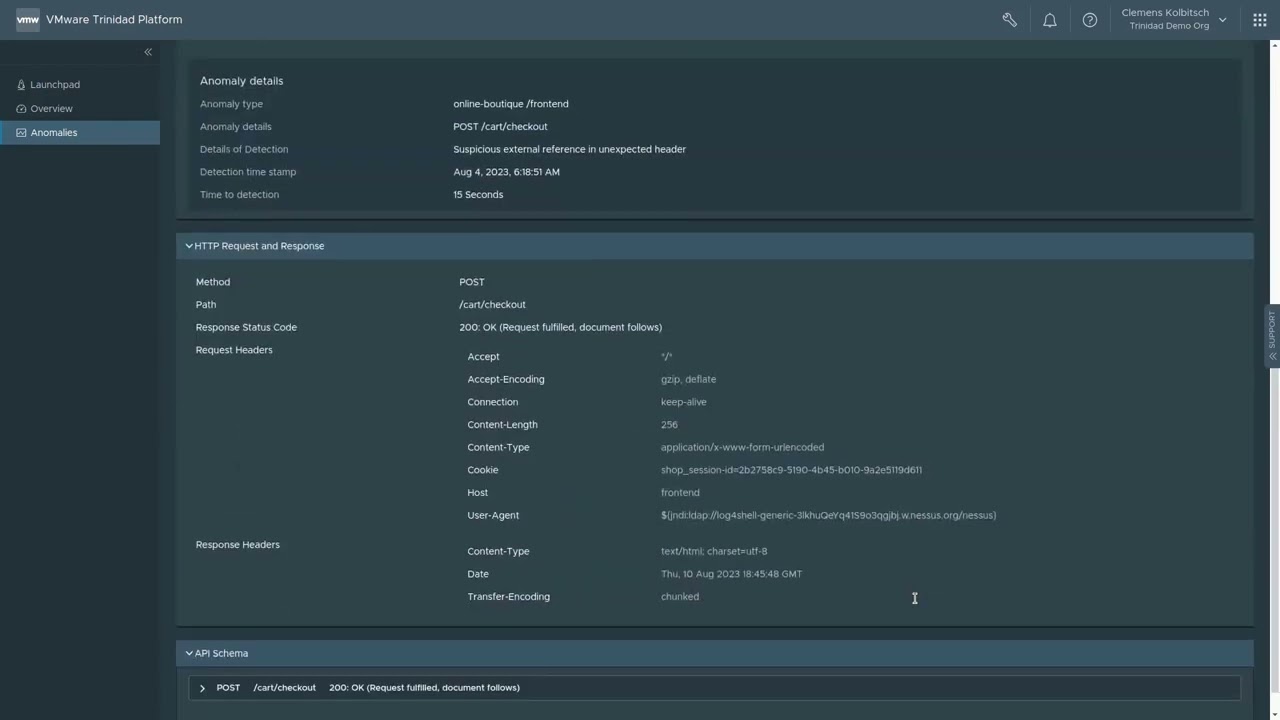This screenshot has width=1280, height=720.
Task: Click Transfer-Encoding value 'chunked'
Action: (680, 597)
